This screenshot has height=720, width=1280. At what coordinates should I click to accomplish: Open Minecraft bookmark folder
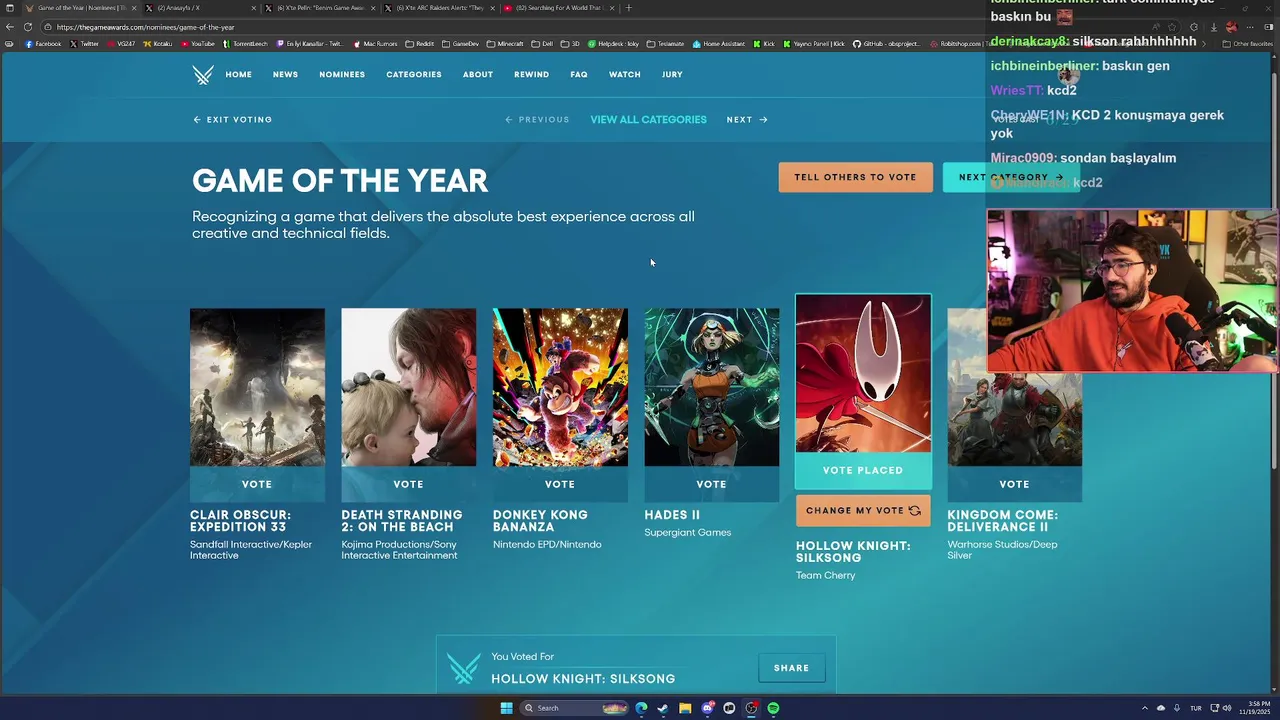tap(505, 44)
